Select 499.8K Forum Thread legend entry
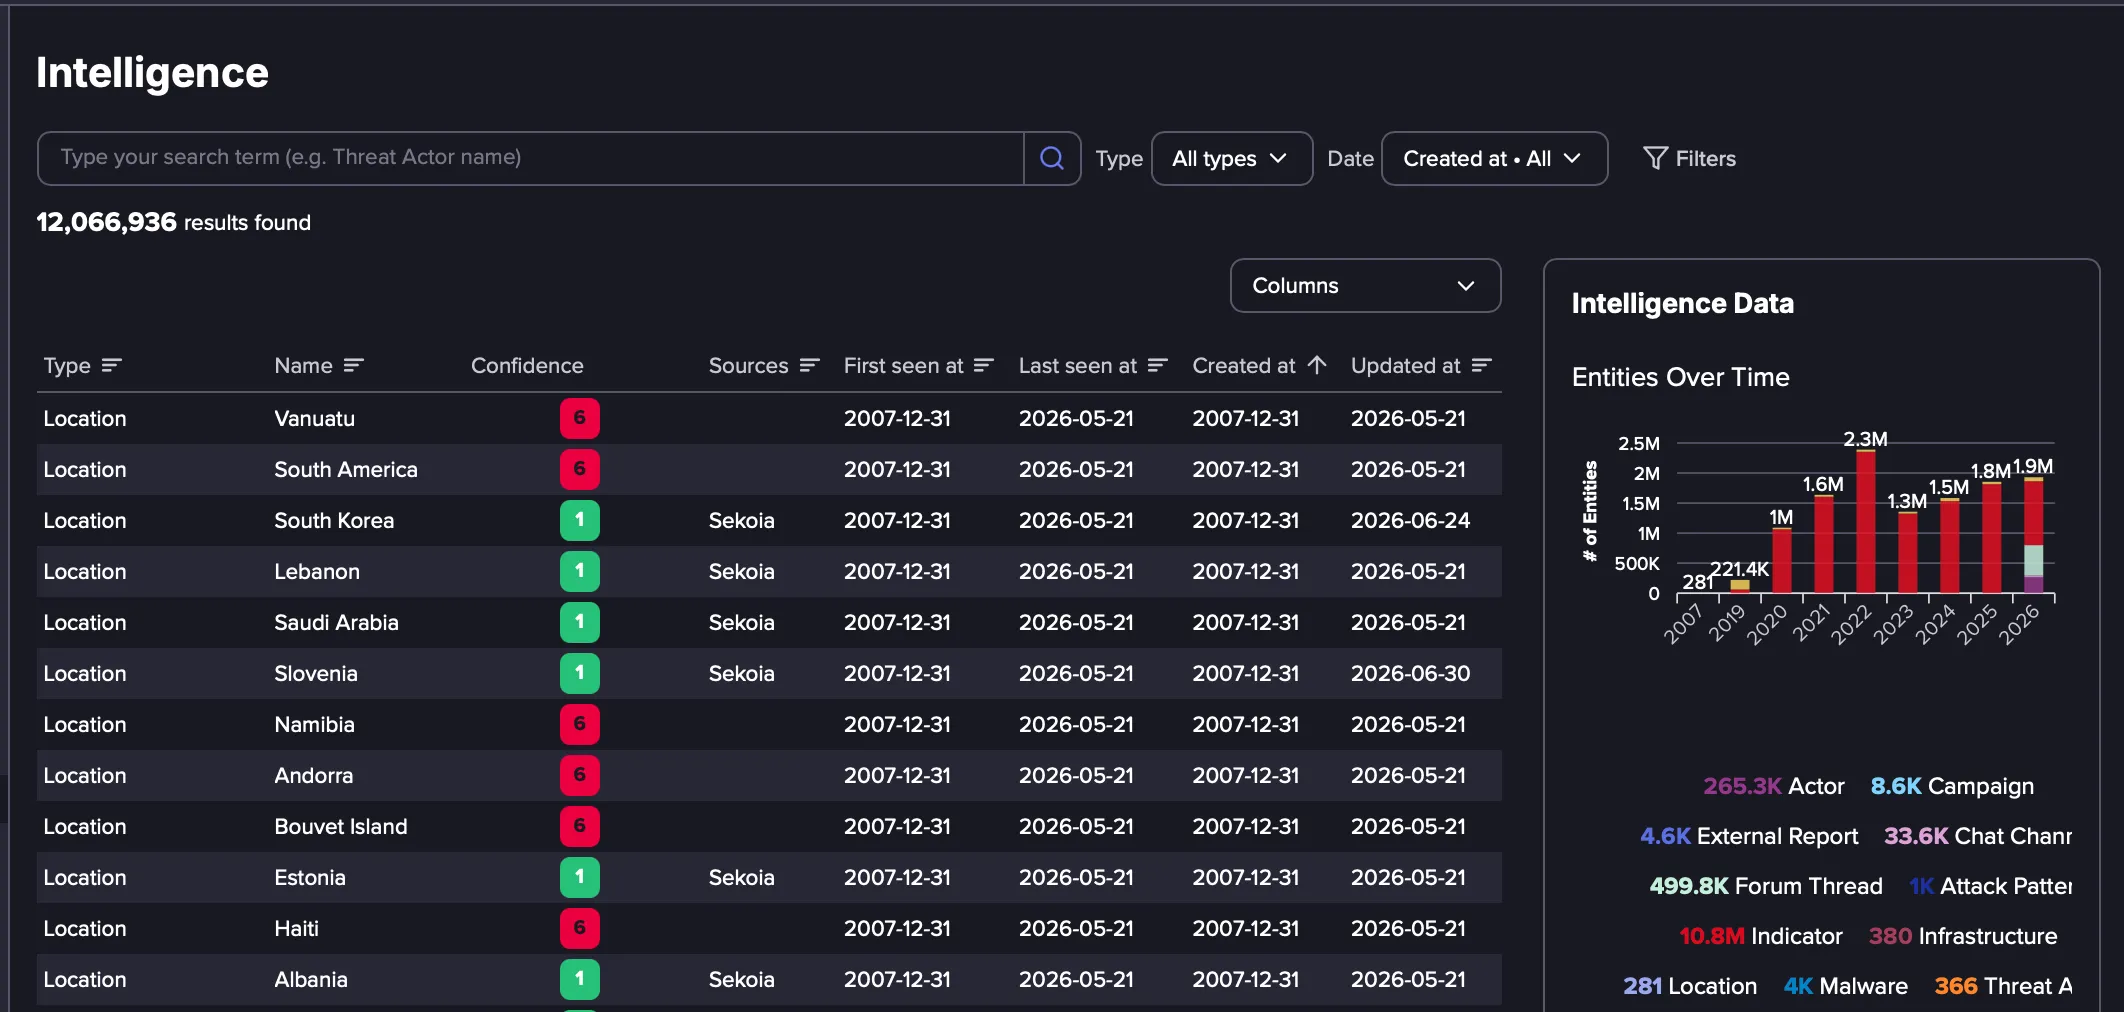Screen dimensions: 2124x1012 1766,886
